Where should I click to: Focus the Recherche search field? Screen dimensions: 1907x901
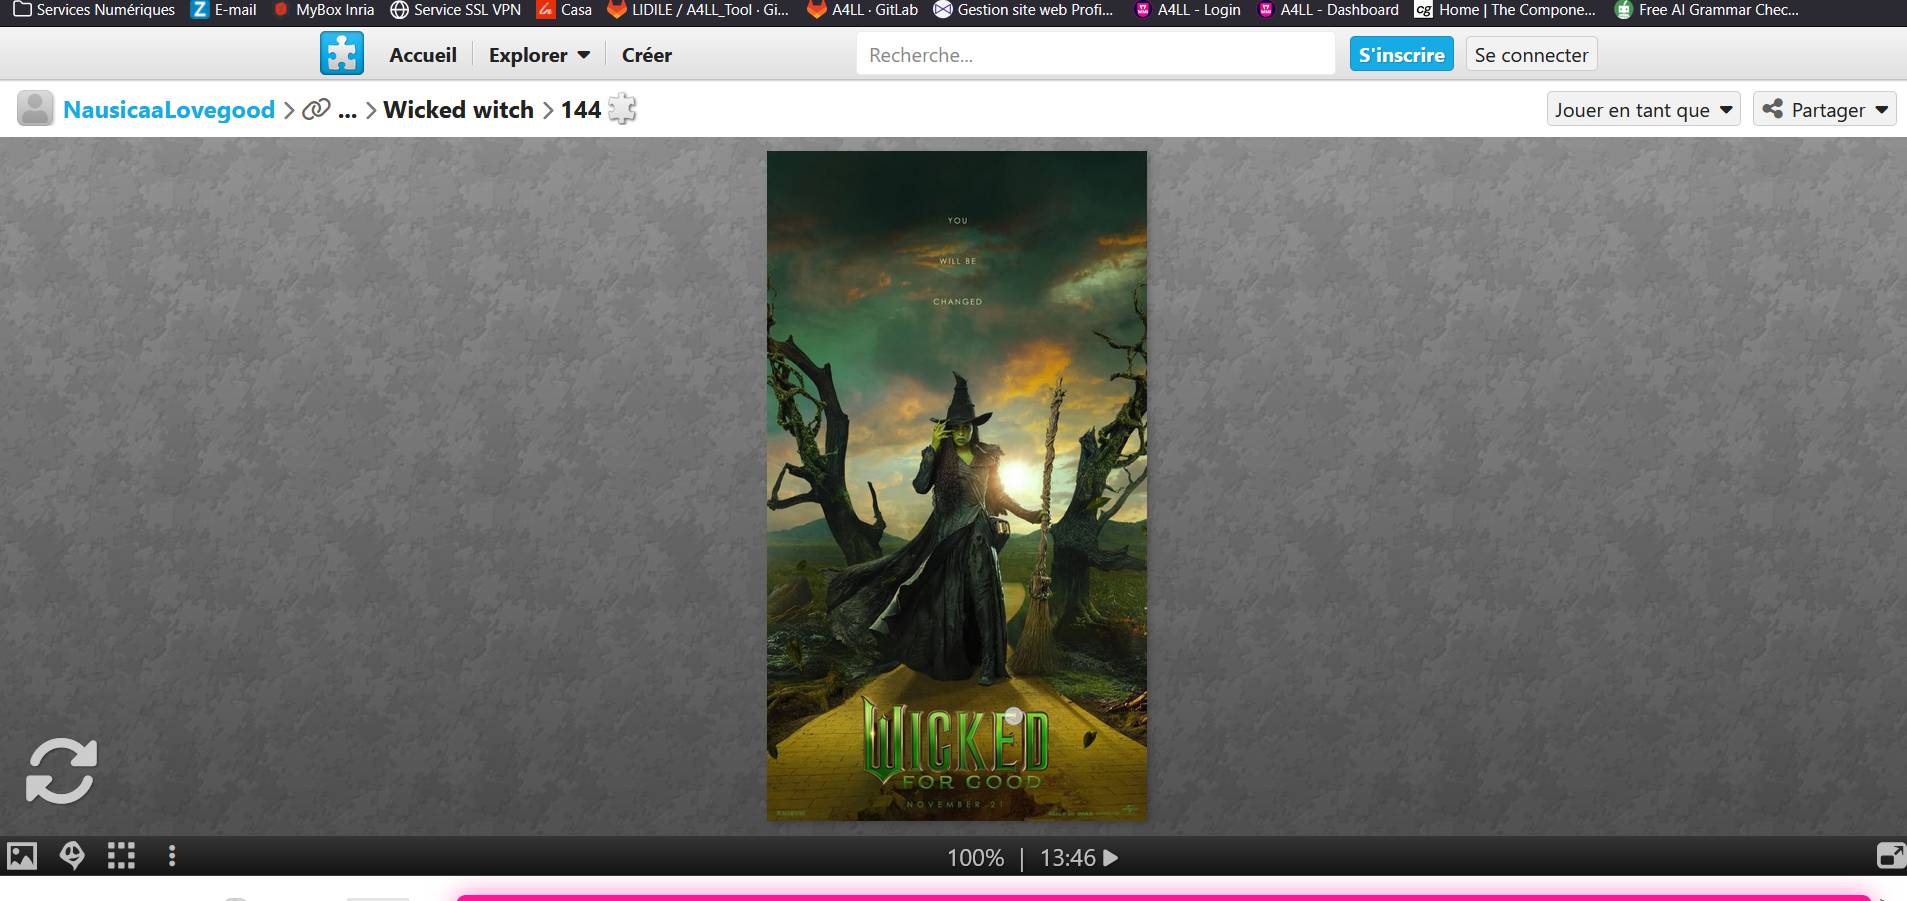pos(1095,55)
